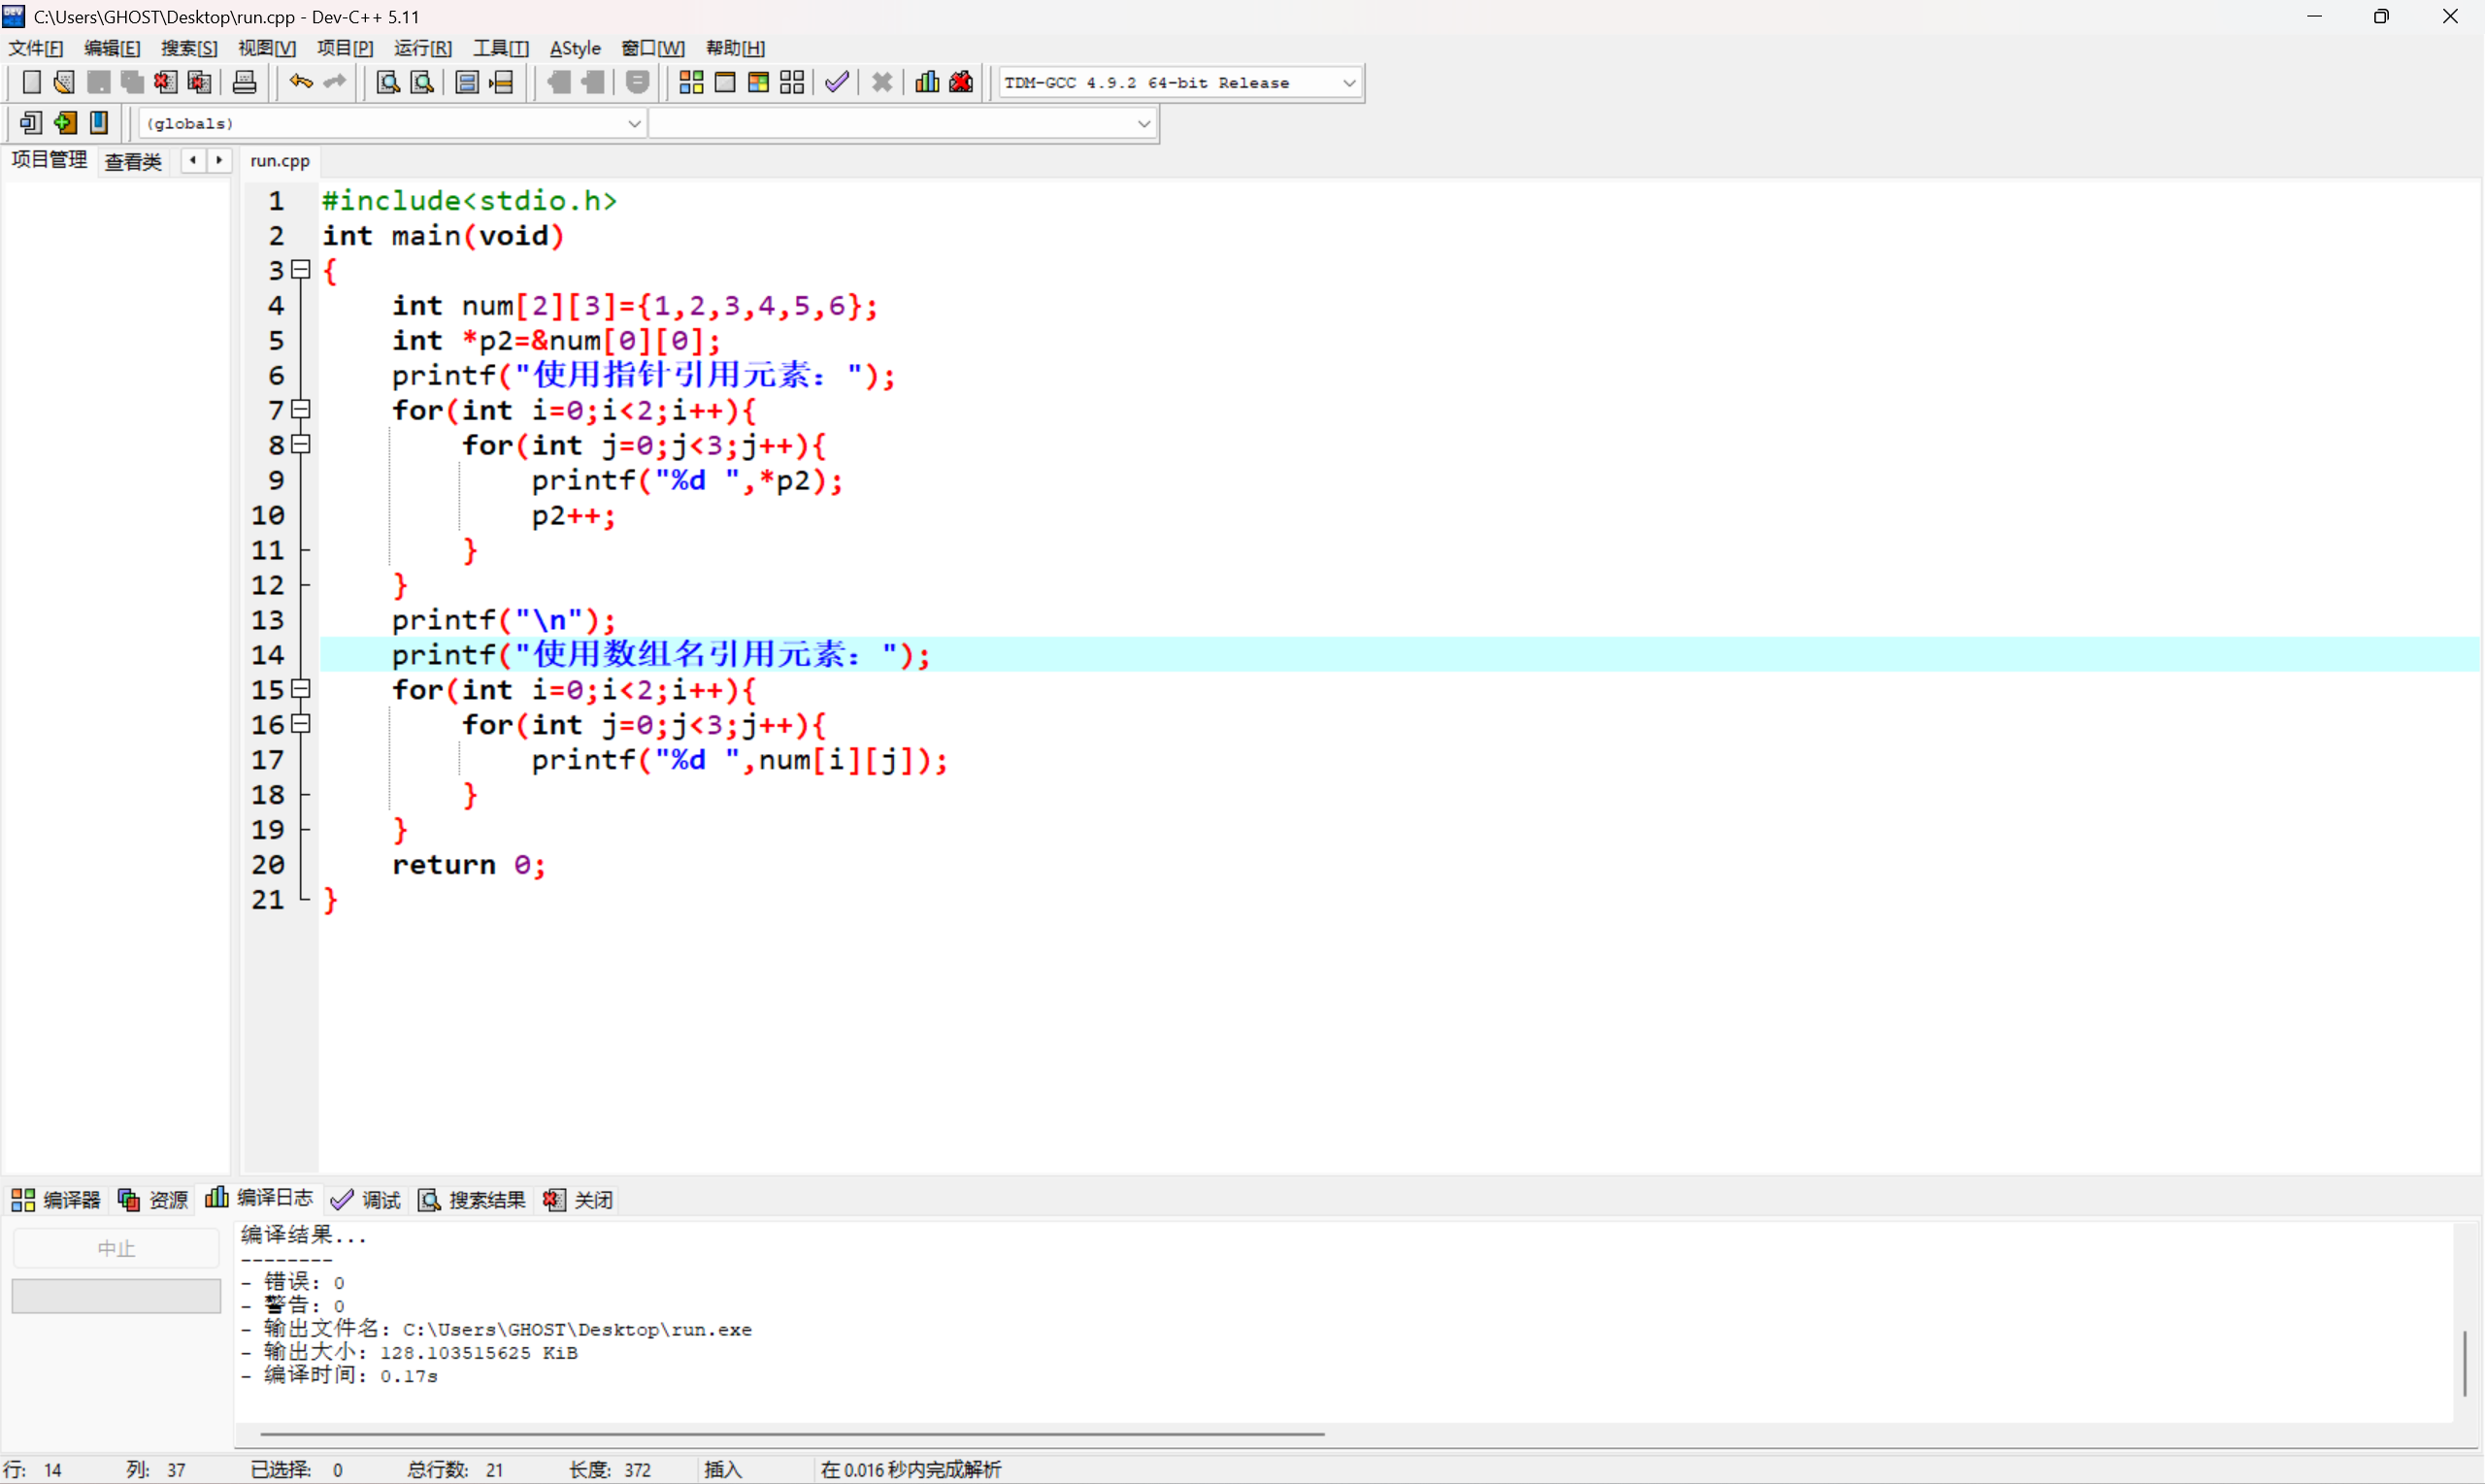This screenshot has height=1484, width=2485.
Task: Click the Debug checkmark toolbar icon
Action: (837, 83)
